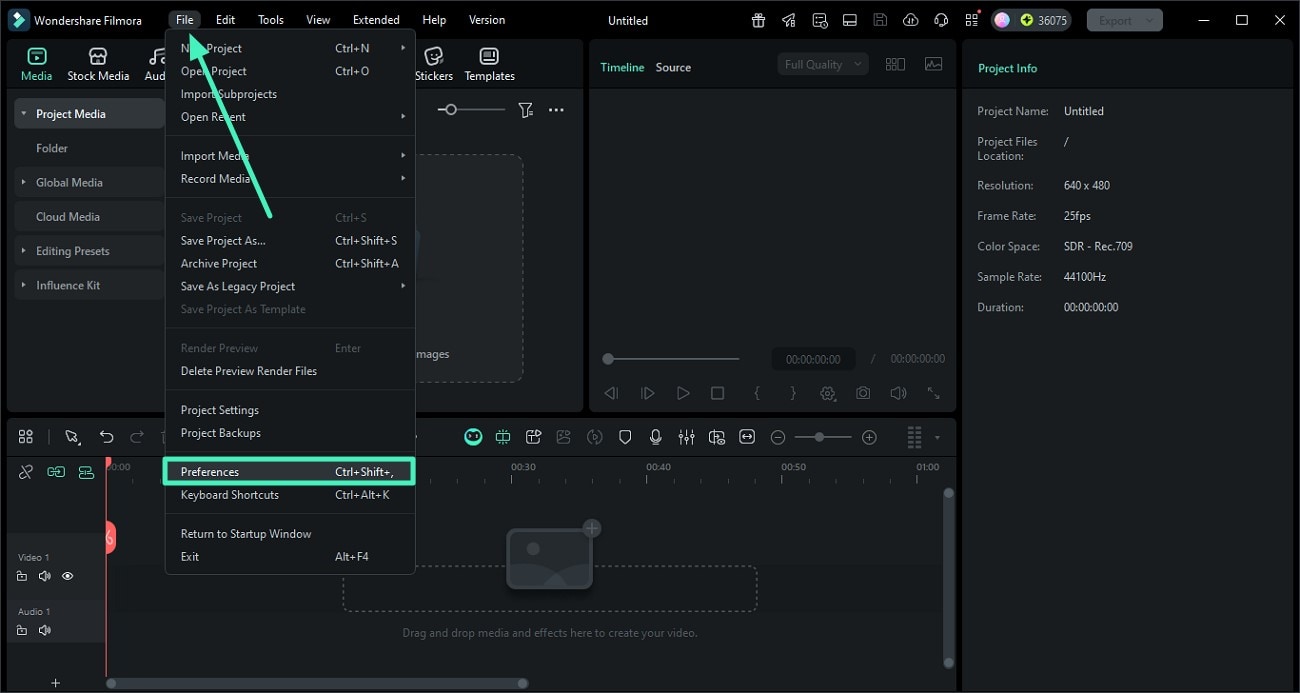Open preview settings gear icon
This screenshot has width=1300, height=693.
(828, 394)
